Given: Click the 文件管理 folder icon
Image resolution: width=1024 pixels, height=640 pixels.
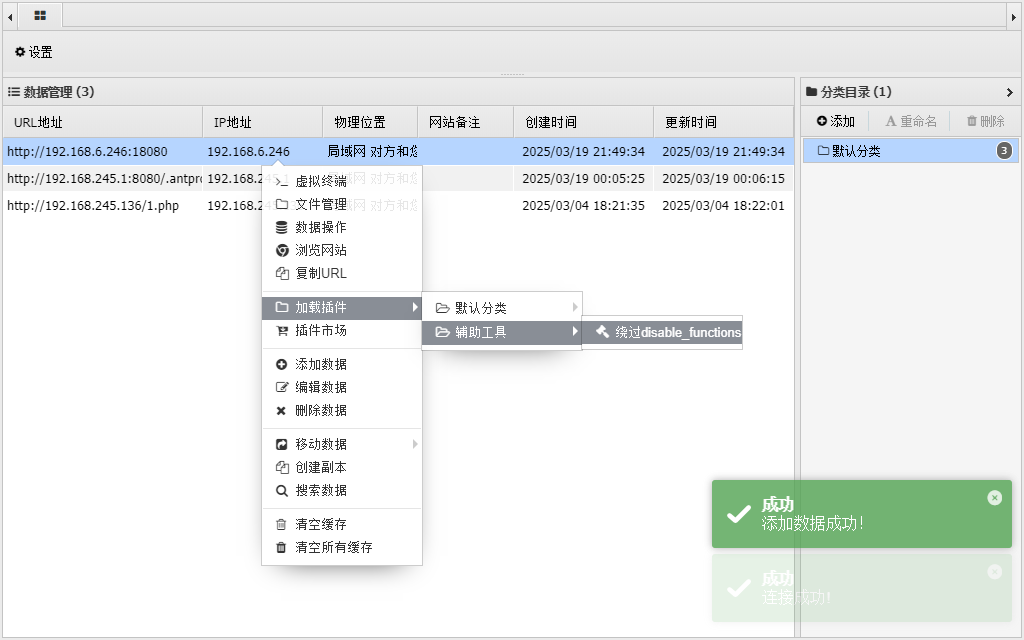Looking at the screenshot, I should [x=282, y=204].
